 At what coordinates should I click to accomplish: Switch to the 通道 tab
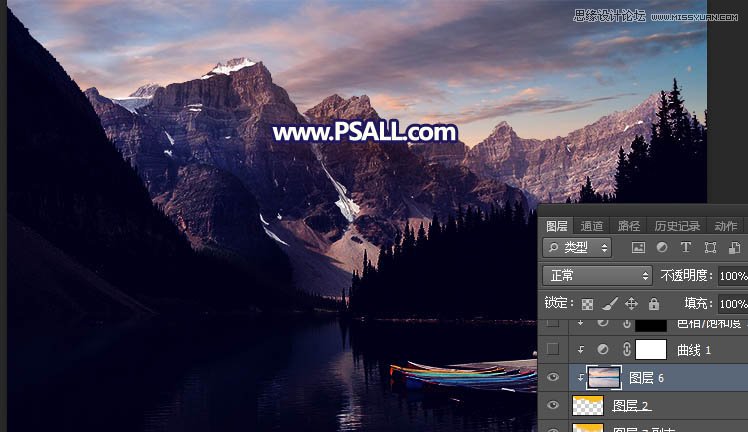coord(592,226)
